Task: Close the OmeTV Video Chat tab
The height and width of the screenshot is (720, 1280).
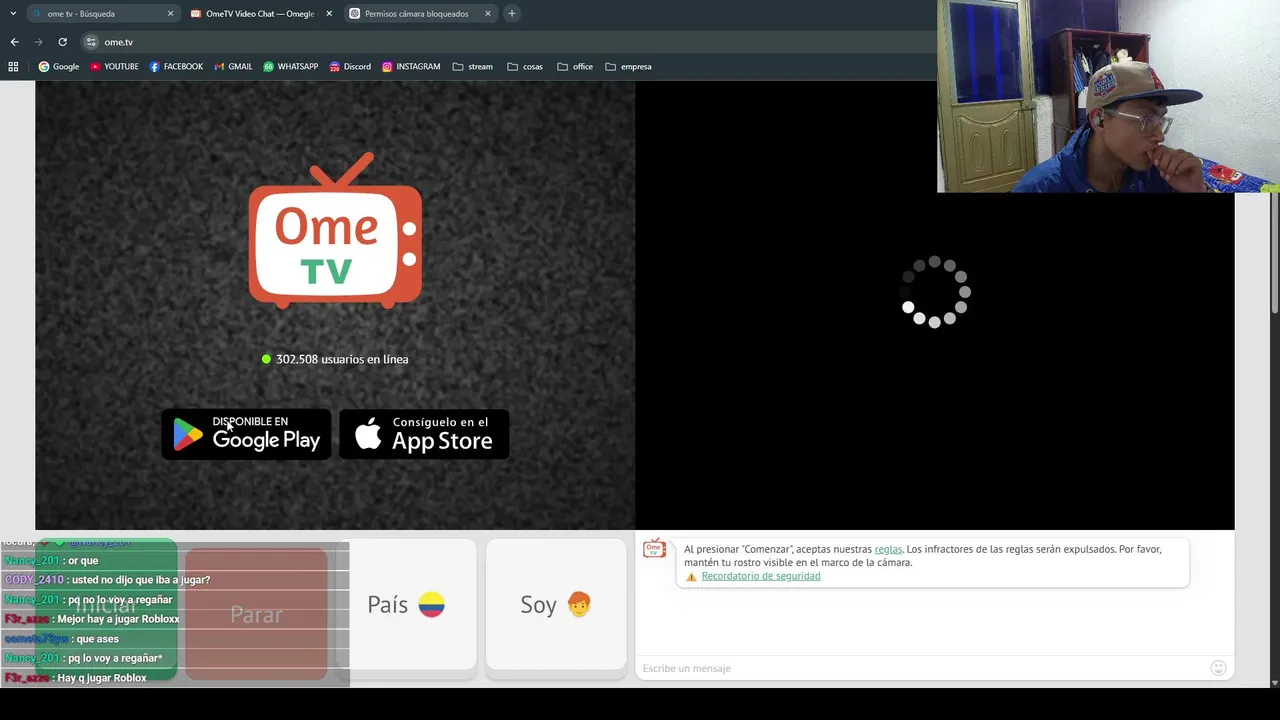Action: pos(329,14)
